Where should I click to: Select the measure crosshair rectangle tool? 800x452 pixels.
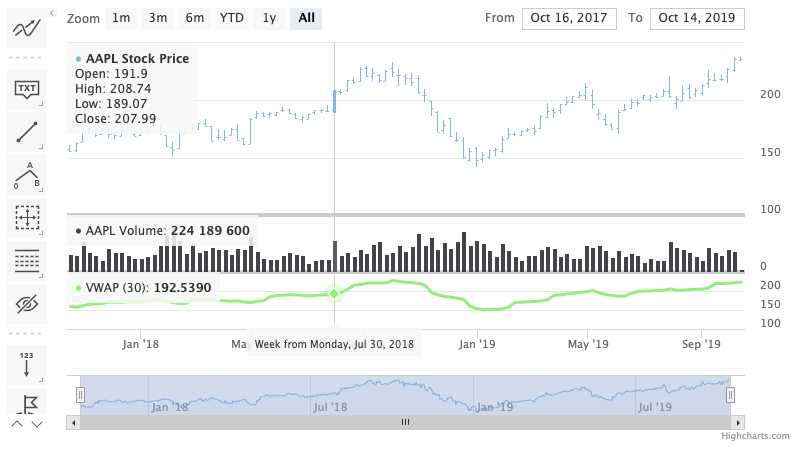(27, 218)
